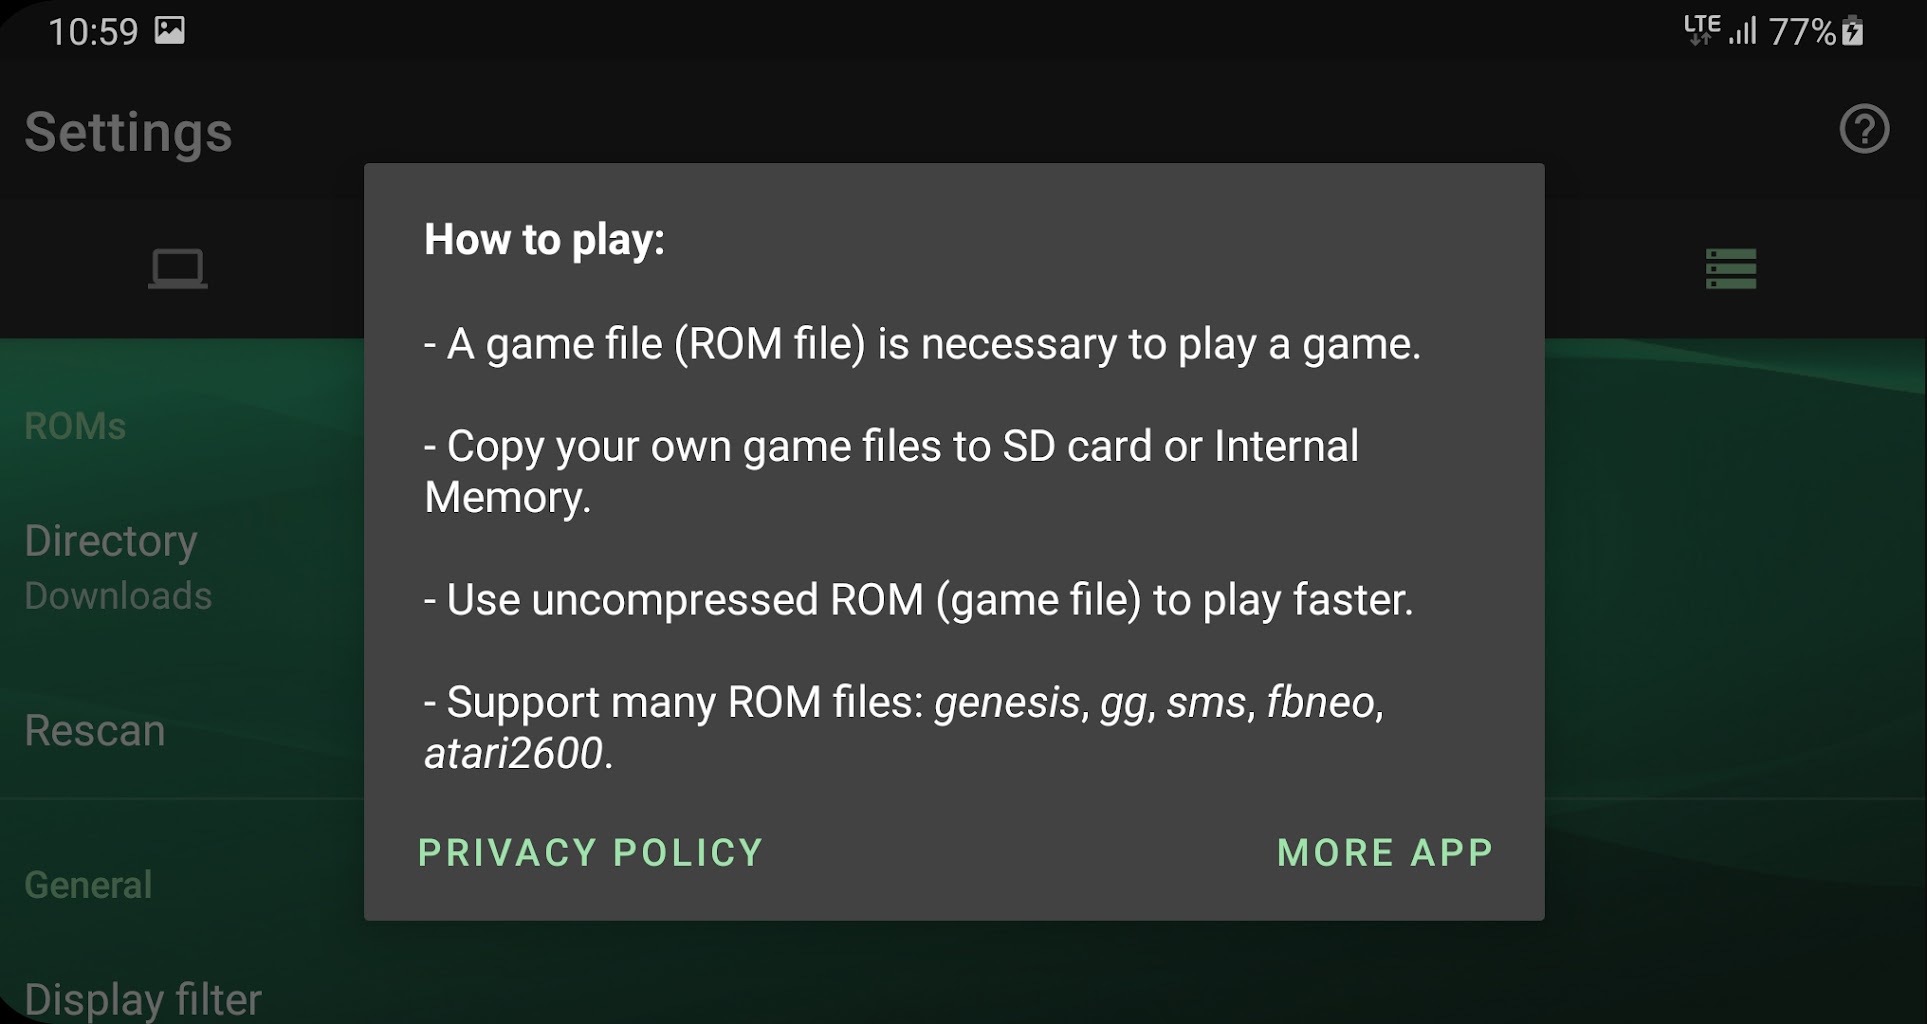1927x1024 pixels.
Task: Select the green list icon tab
Action: click(x=1731, y=268)
